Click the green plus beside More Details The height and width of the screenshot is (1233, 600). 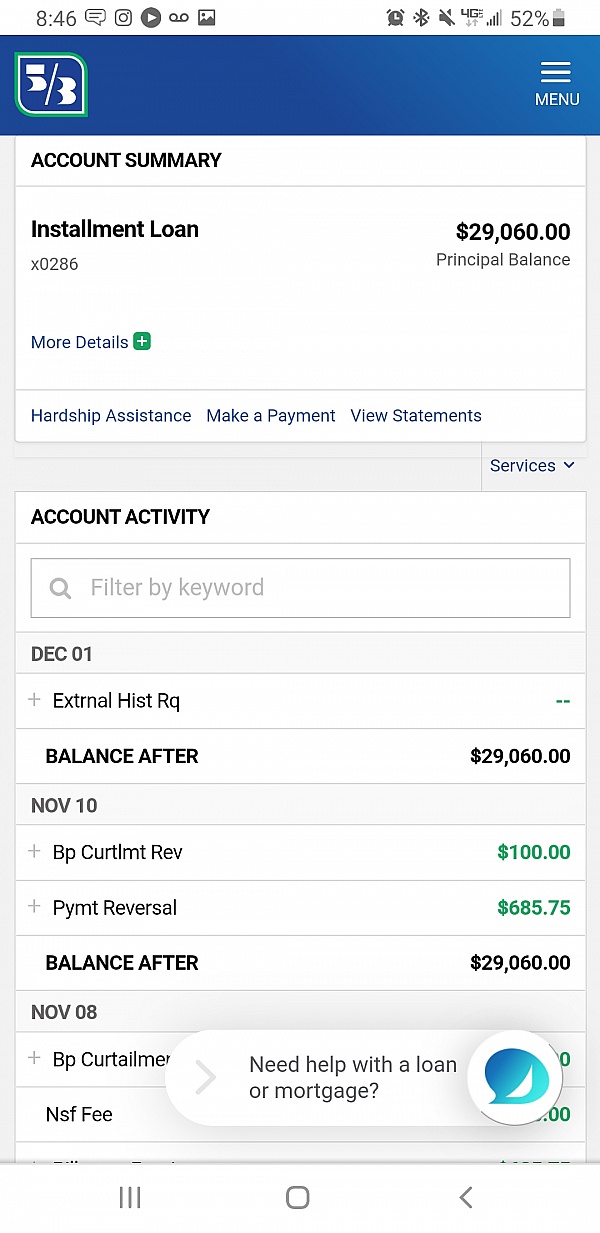click(x=142, y=342)
